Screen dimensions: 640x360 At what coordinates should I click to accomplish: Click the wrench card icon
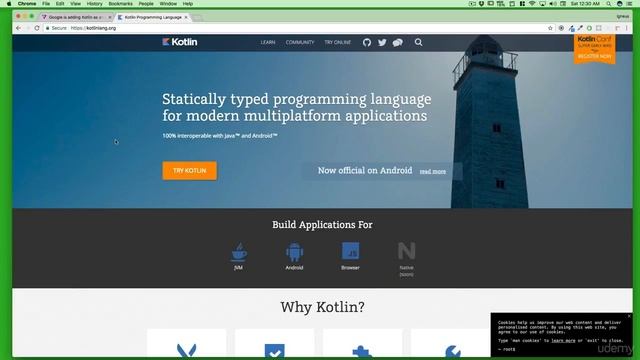click(x=452, y=351)
